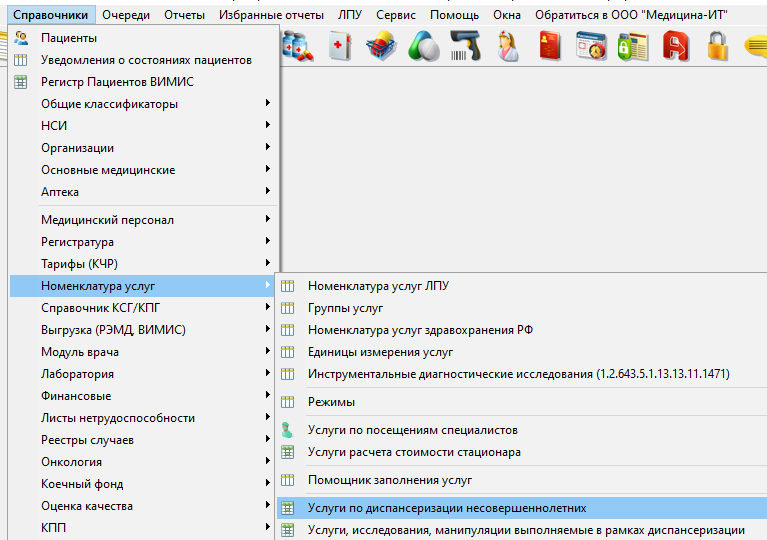Click the yellow chat bubble toolbar icon

(x=756, y=47)
